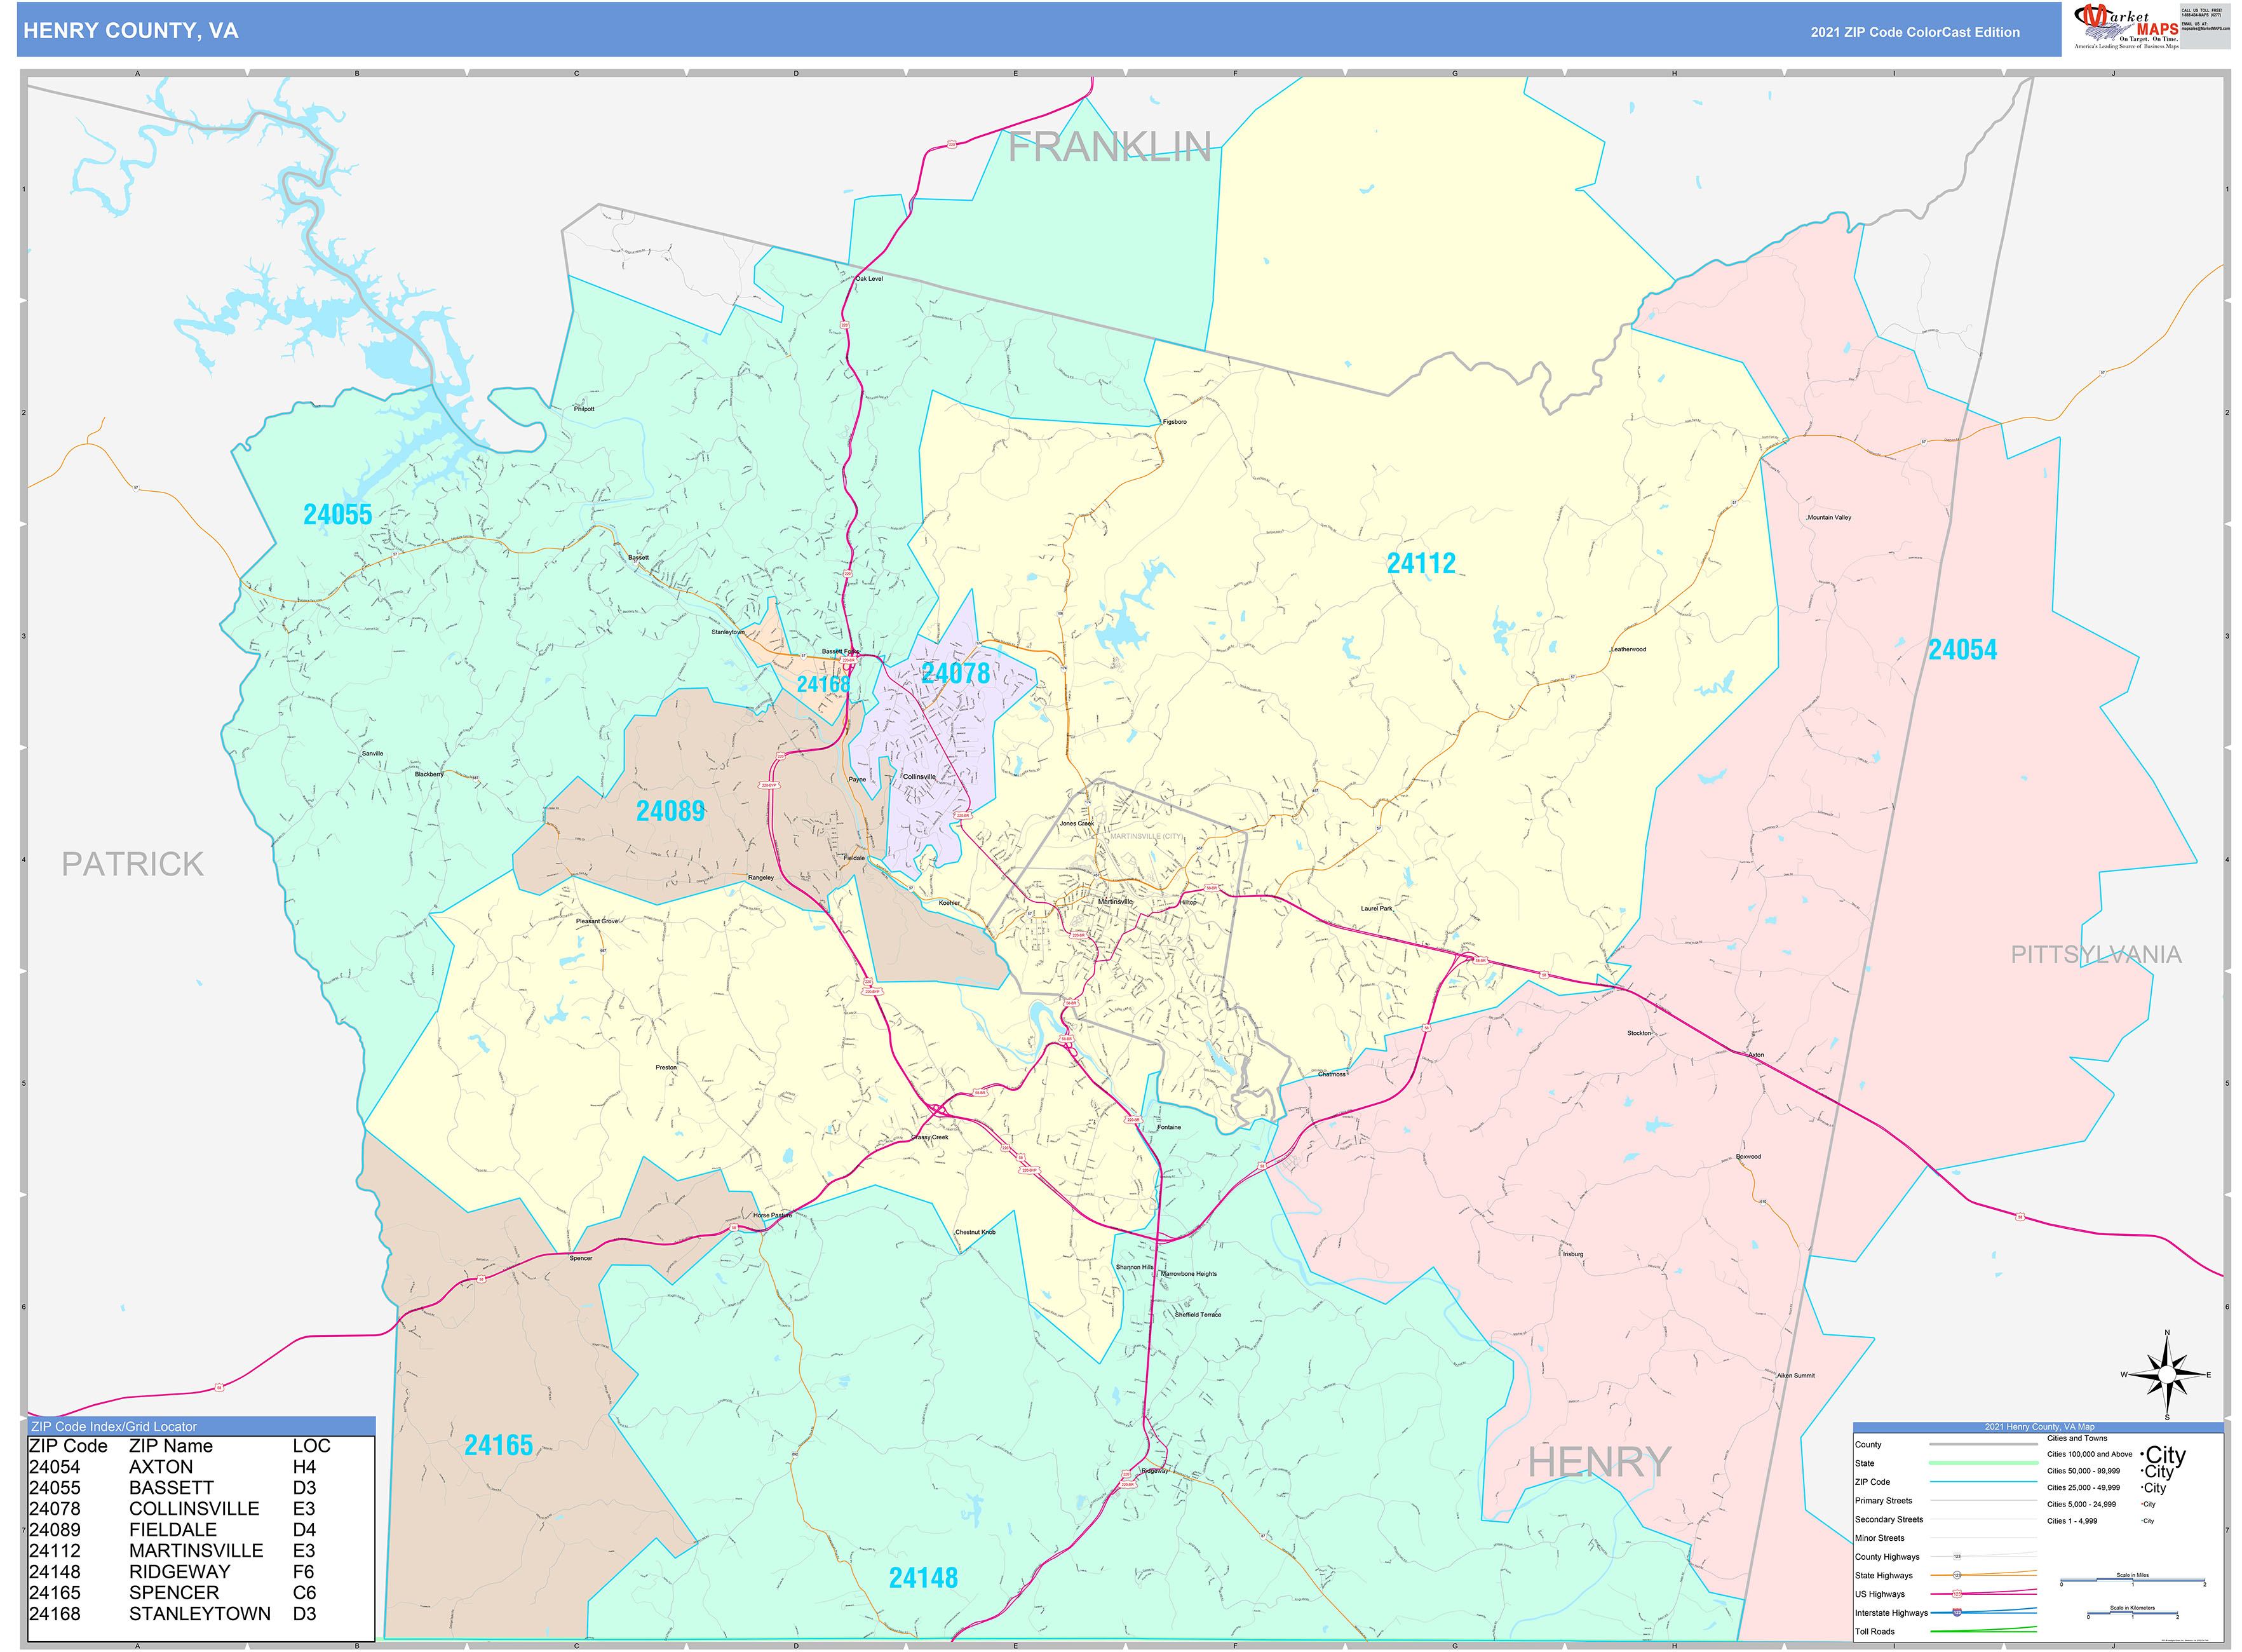Click the Irisburg place label

click(x=1572, y=1255)
